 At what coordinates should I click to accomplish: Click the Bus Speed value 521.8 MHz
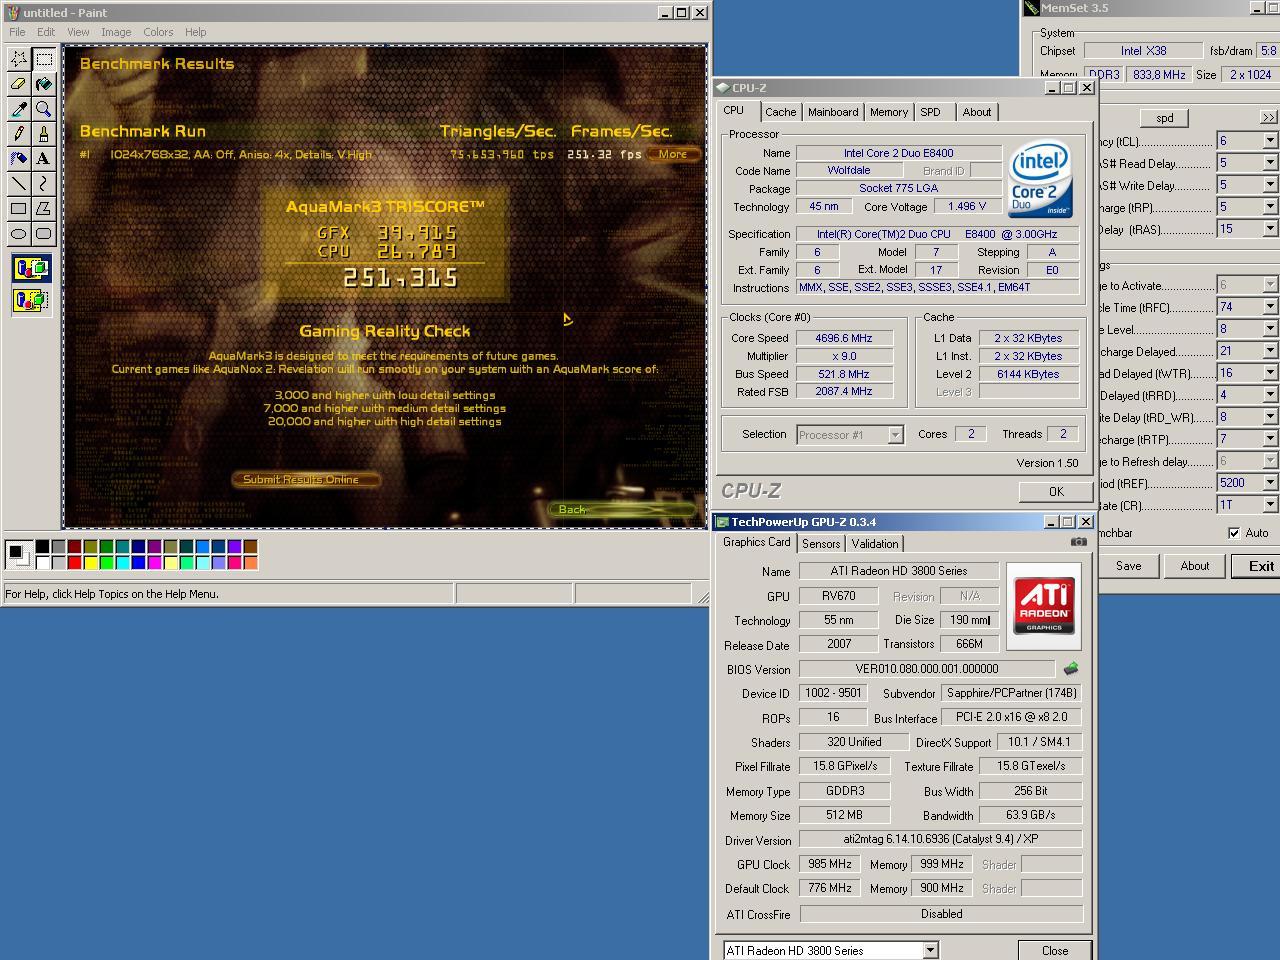pyautogui.click(x=844, y=374)
